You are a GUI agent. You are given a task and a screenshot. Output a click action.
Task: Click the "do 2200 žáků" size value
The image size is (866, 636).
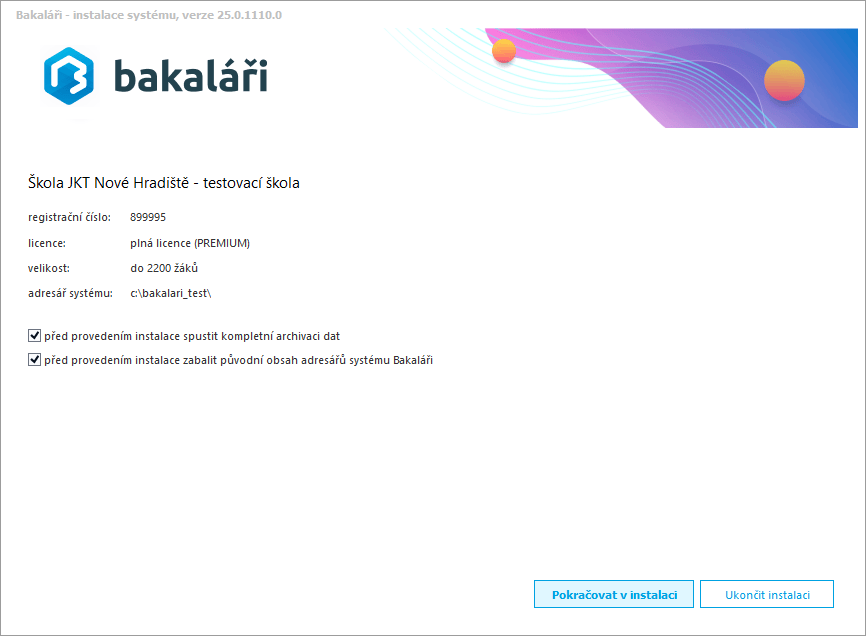pos(164,268)
